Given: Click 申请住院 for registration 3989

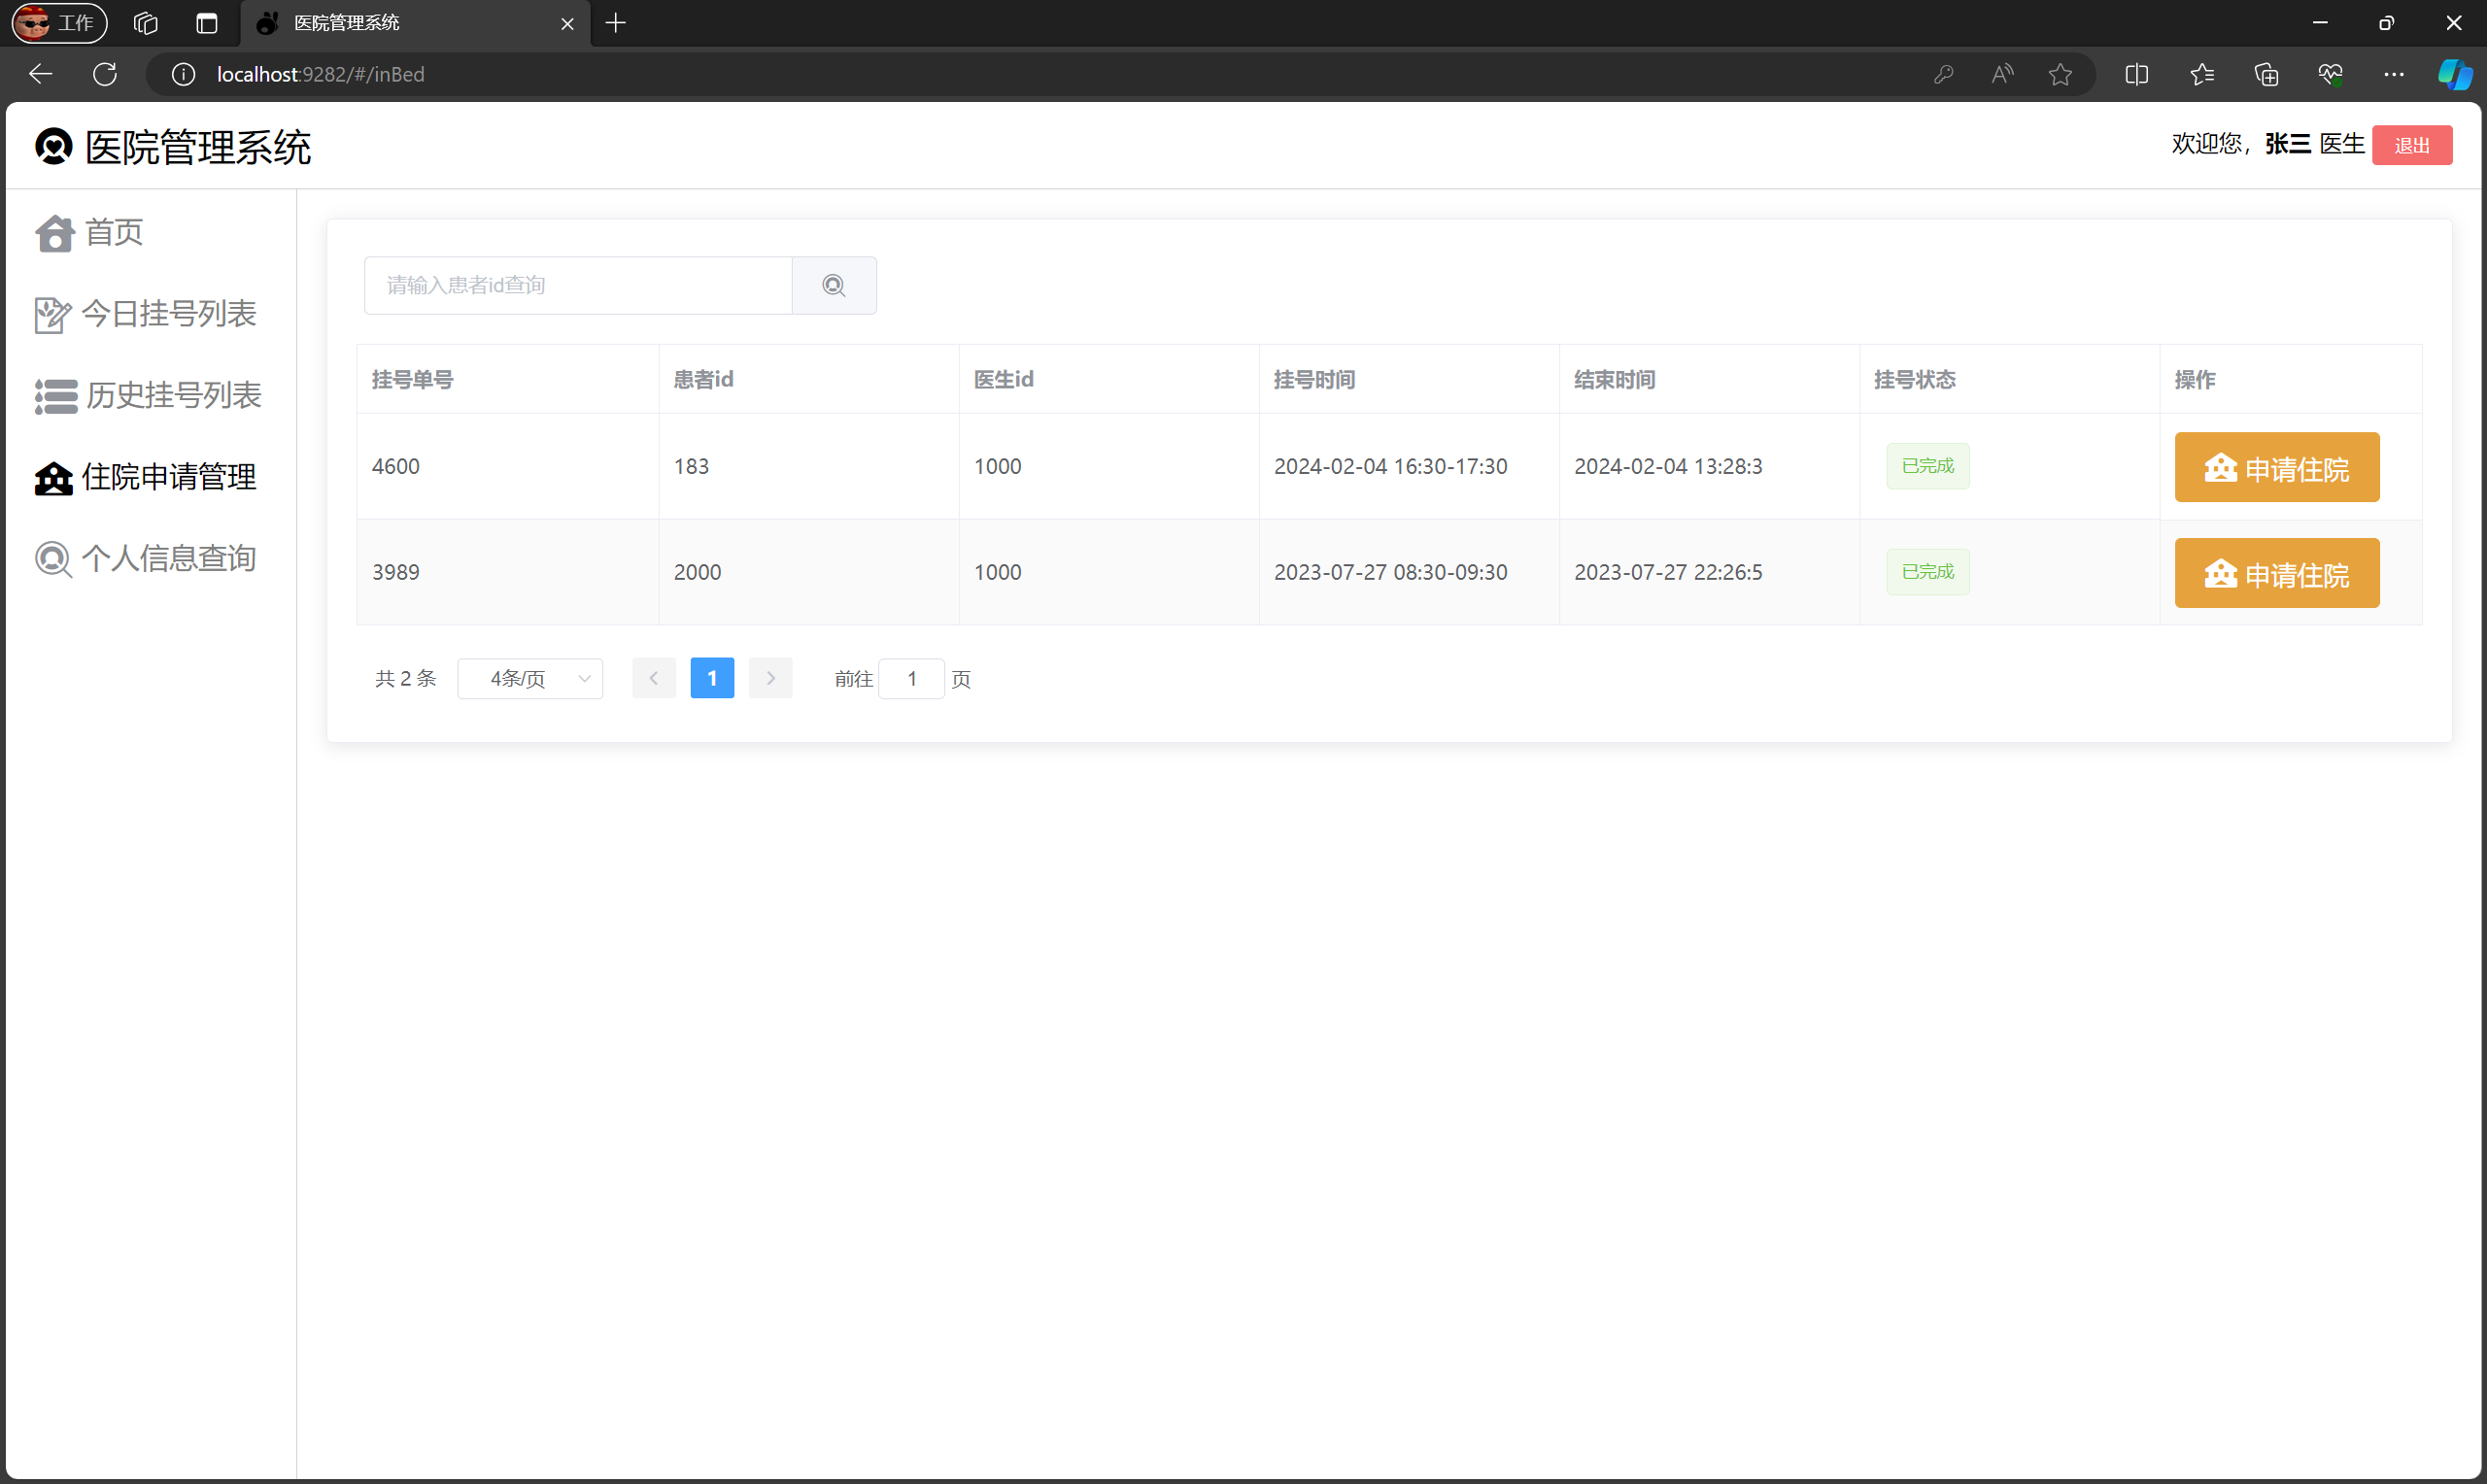Looking at the screenshot, I should [x=2276, y=574].
